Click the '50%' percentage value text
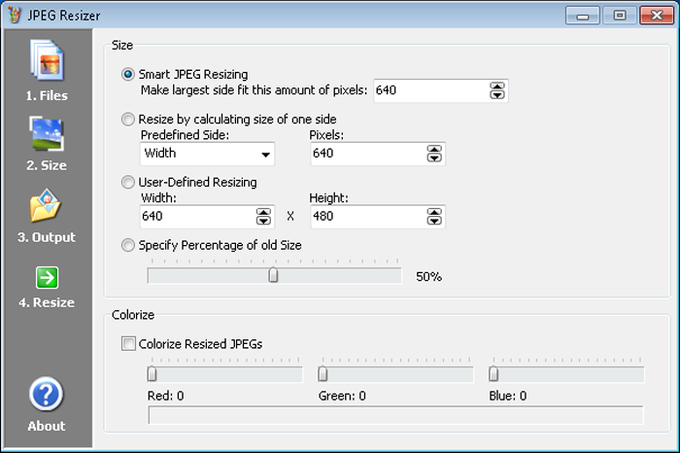This screenshot has height=453, width=680. click(428, 277)
